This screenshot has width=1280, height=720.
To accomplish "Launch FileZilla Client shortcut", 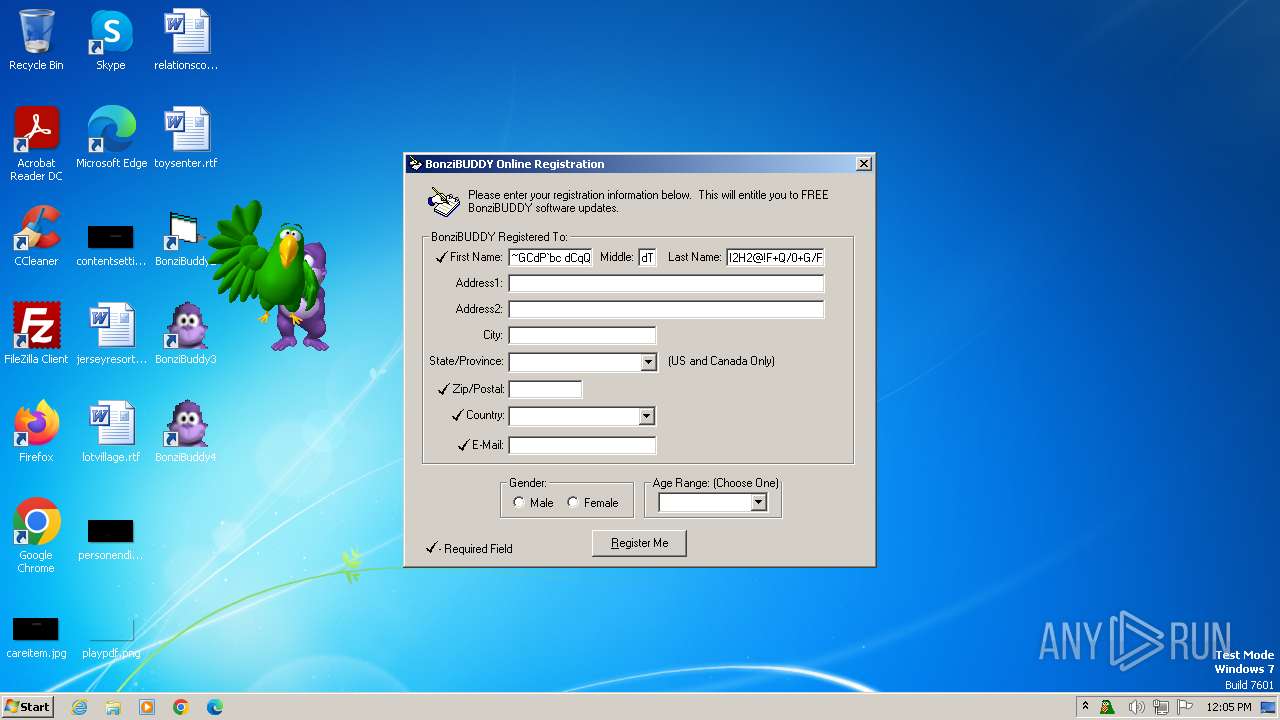I will pos(36,333).
